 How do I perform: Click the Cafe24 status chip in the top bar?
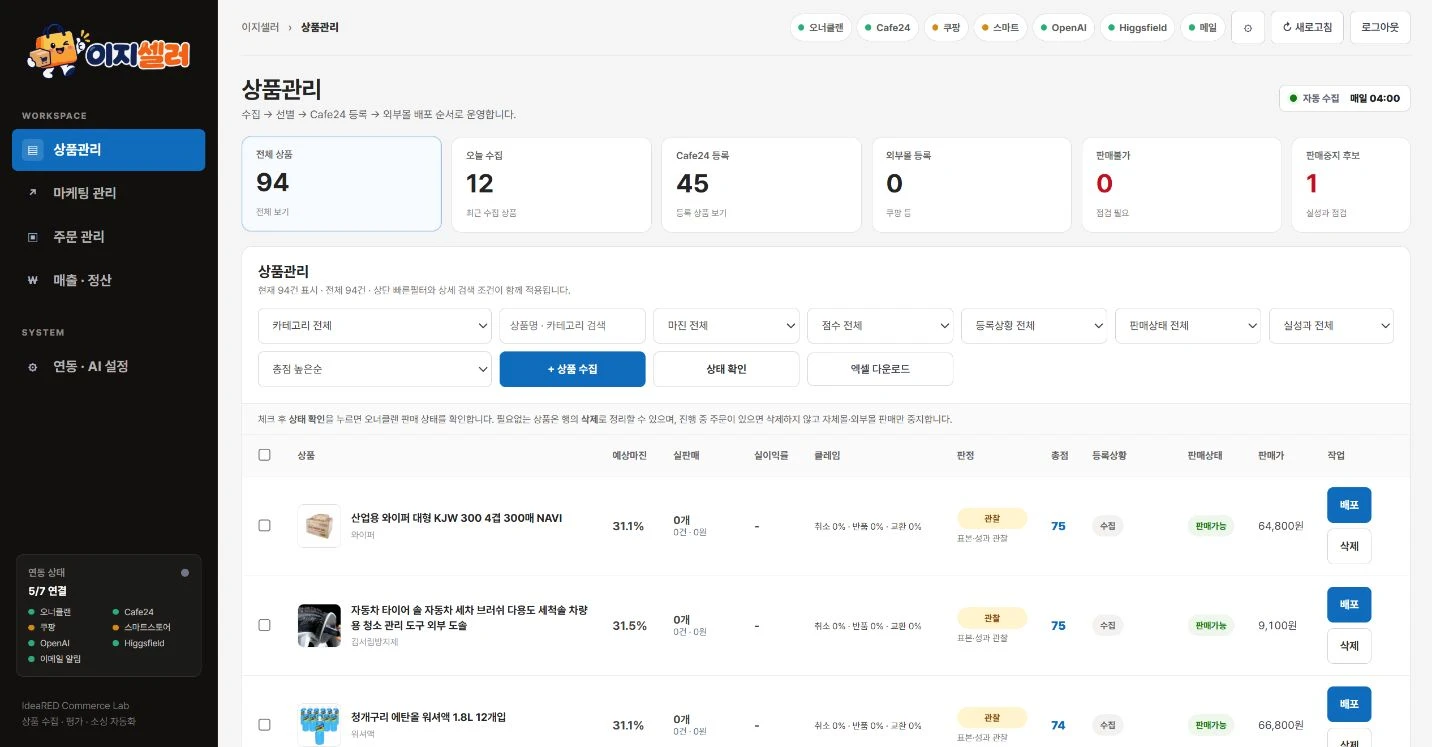coord(887,28)
